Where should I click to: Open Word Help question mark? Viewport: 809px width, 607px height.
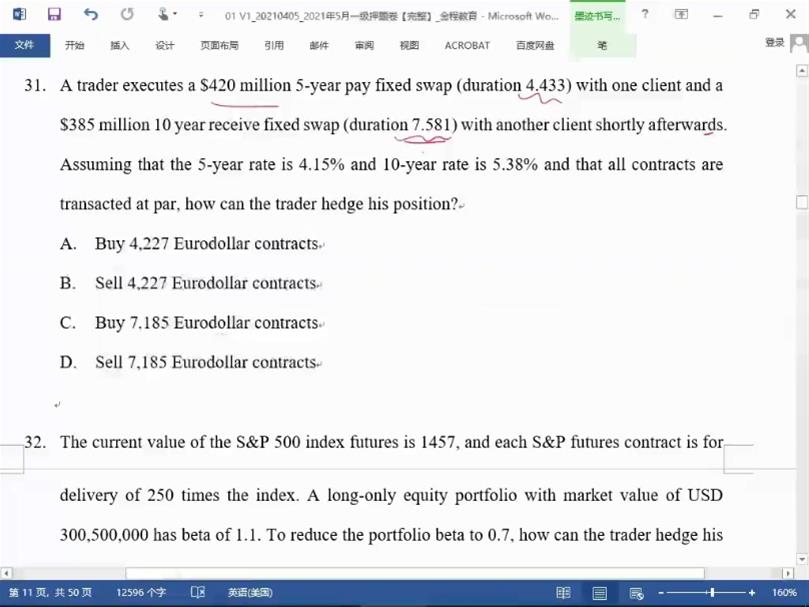point(645,14)
